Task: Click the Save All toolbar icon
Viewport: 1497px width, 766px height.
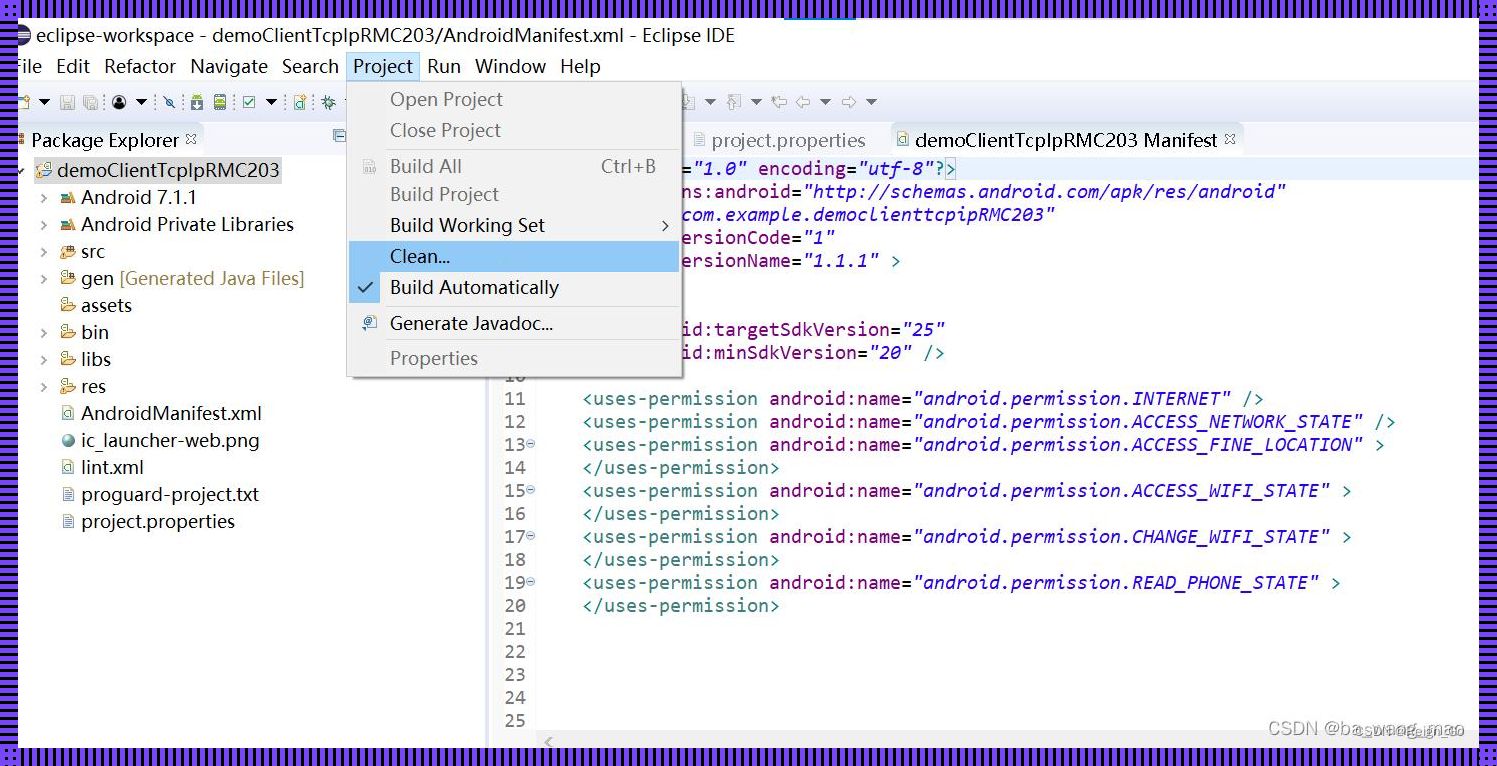Action: 90,102
